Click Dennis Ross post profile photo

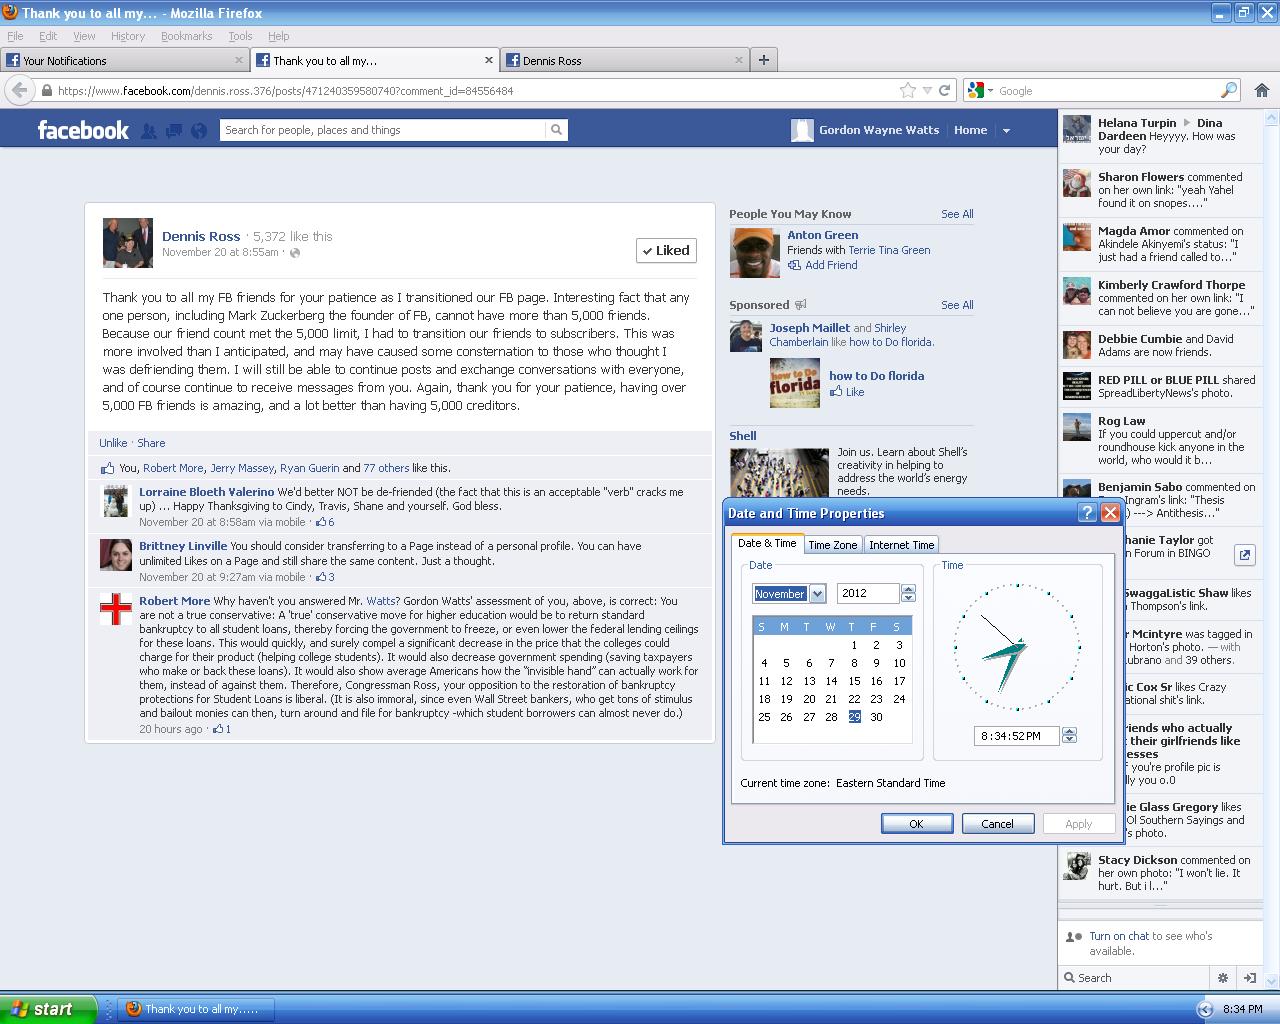pos(128,243)
